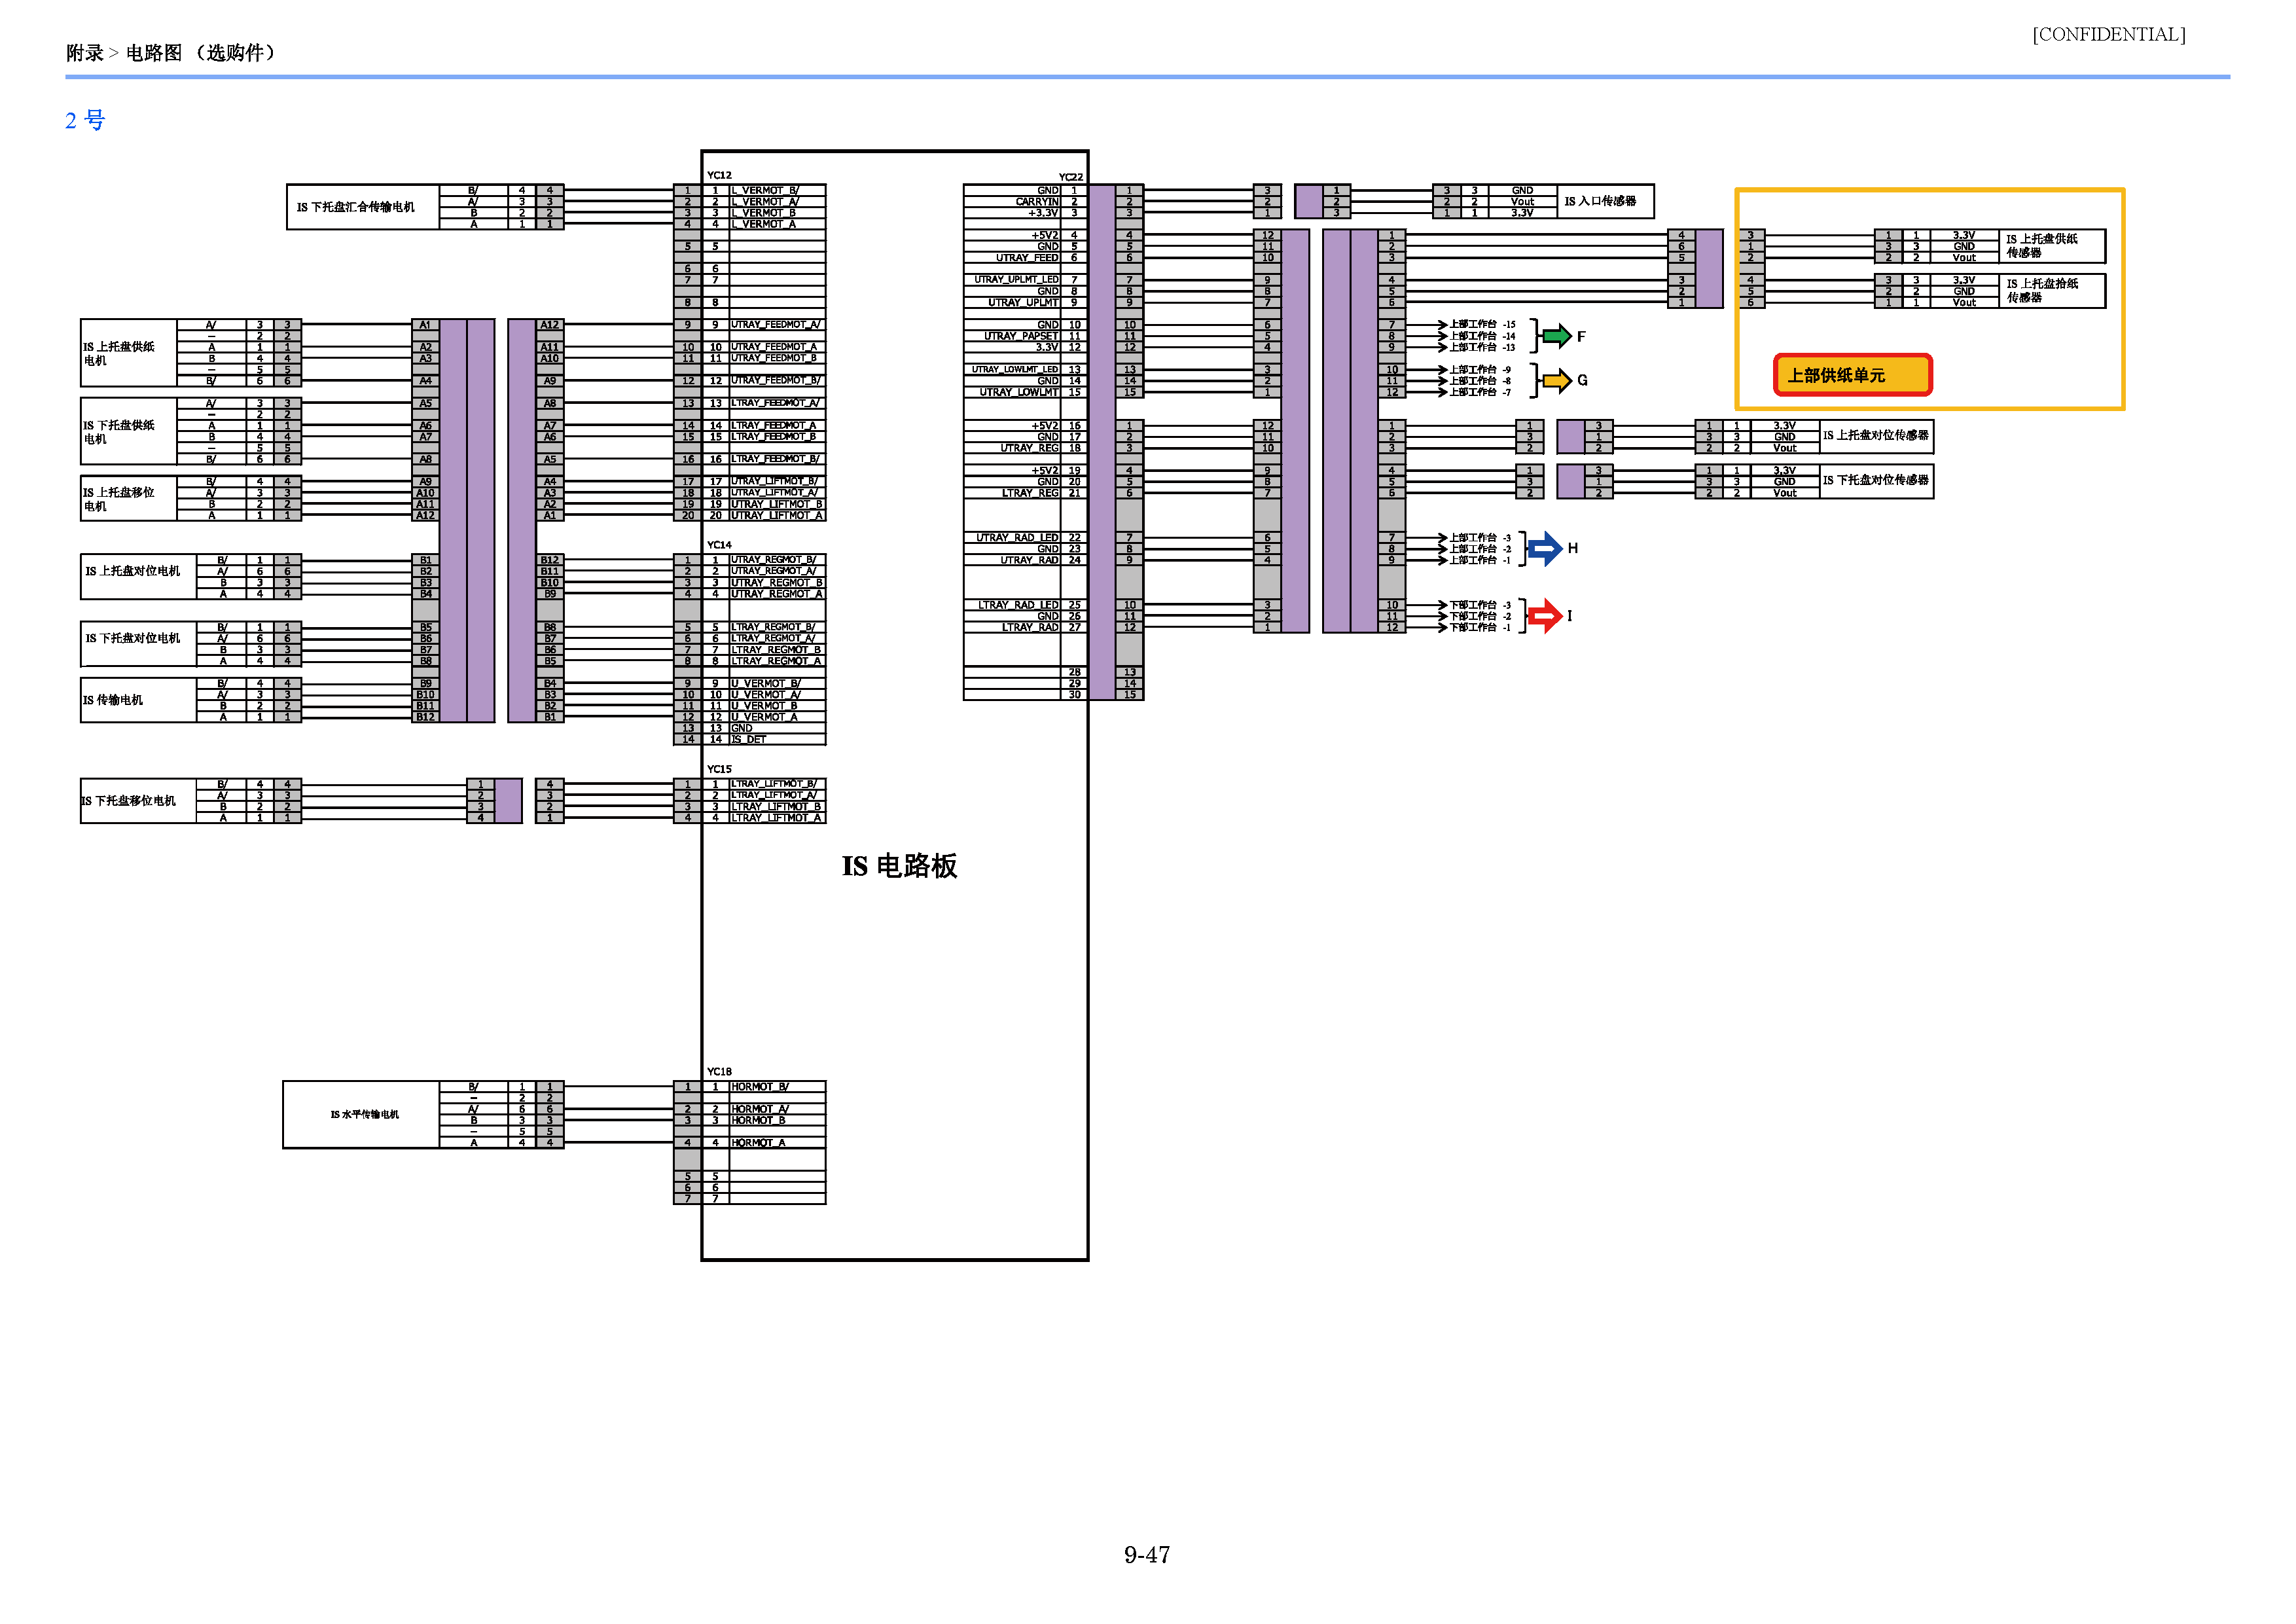Click the LTRAY_REG signal name
Viewport: 2296px width, 1624px height.
tap(1030, 493)
